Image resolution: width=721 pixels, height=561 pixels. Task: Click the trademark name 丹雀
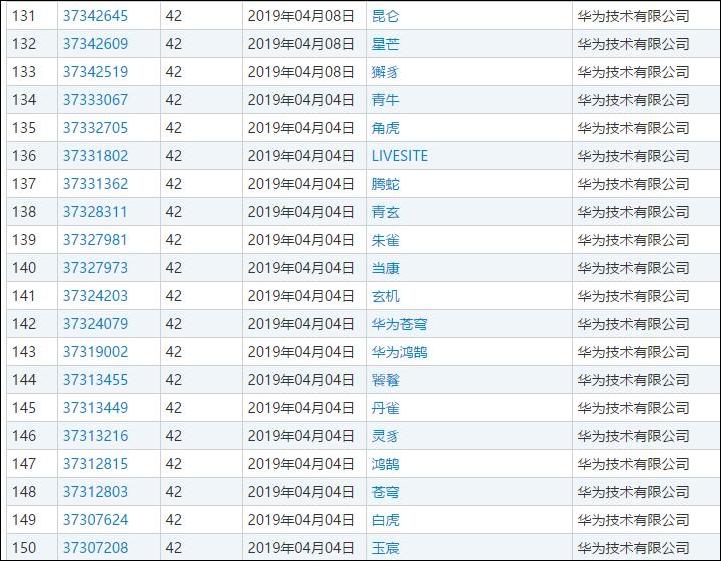[385, 408]
